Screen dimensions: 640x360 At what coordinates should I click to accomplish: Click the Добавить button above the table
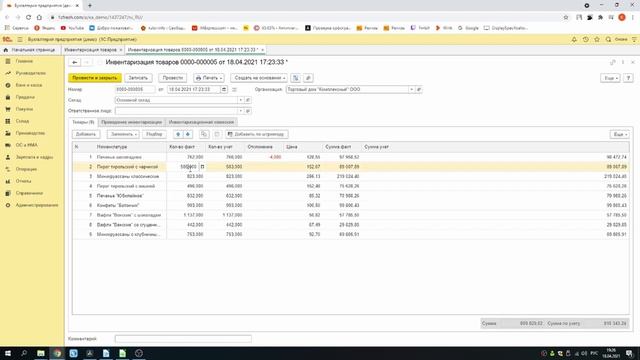(x=86, y=134)
